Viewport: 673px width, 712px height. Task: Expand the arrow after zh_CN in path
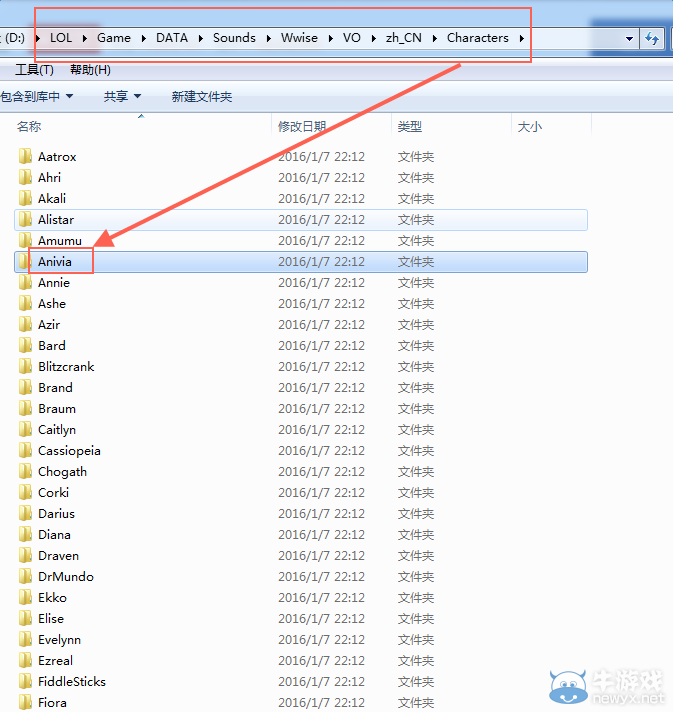pos(435,38)
